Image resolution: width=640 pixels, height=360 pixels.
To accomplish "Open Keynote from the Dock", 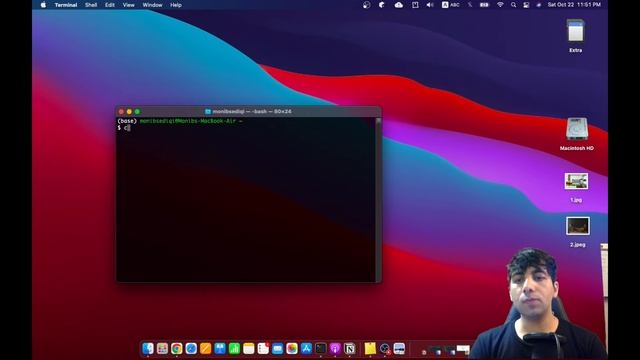I will [x=220, y=348].
